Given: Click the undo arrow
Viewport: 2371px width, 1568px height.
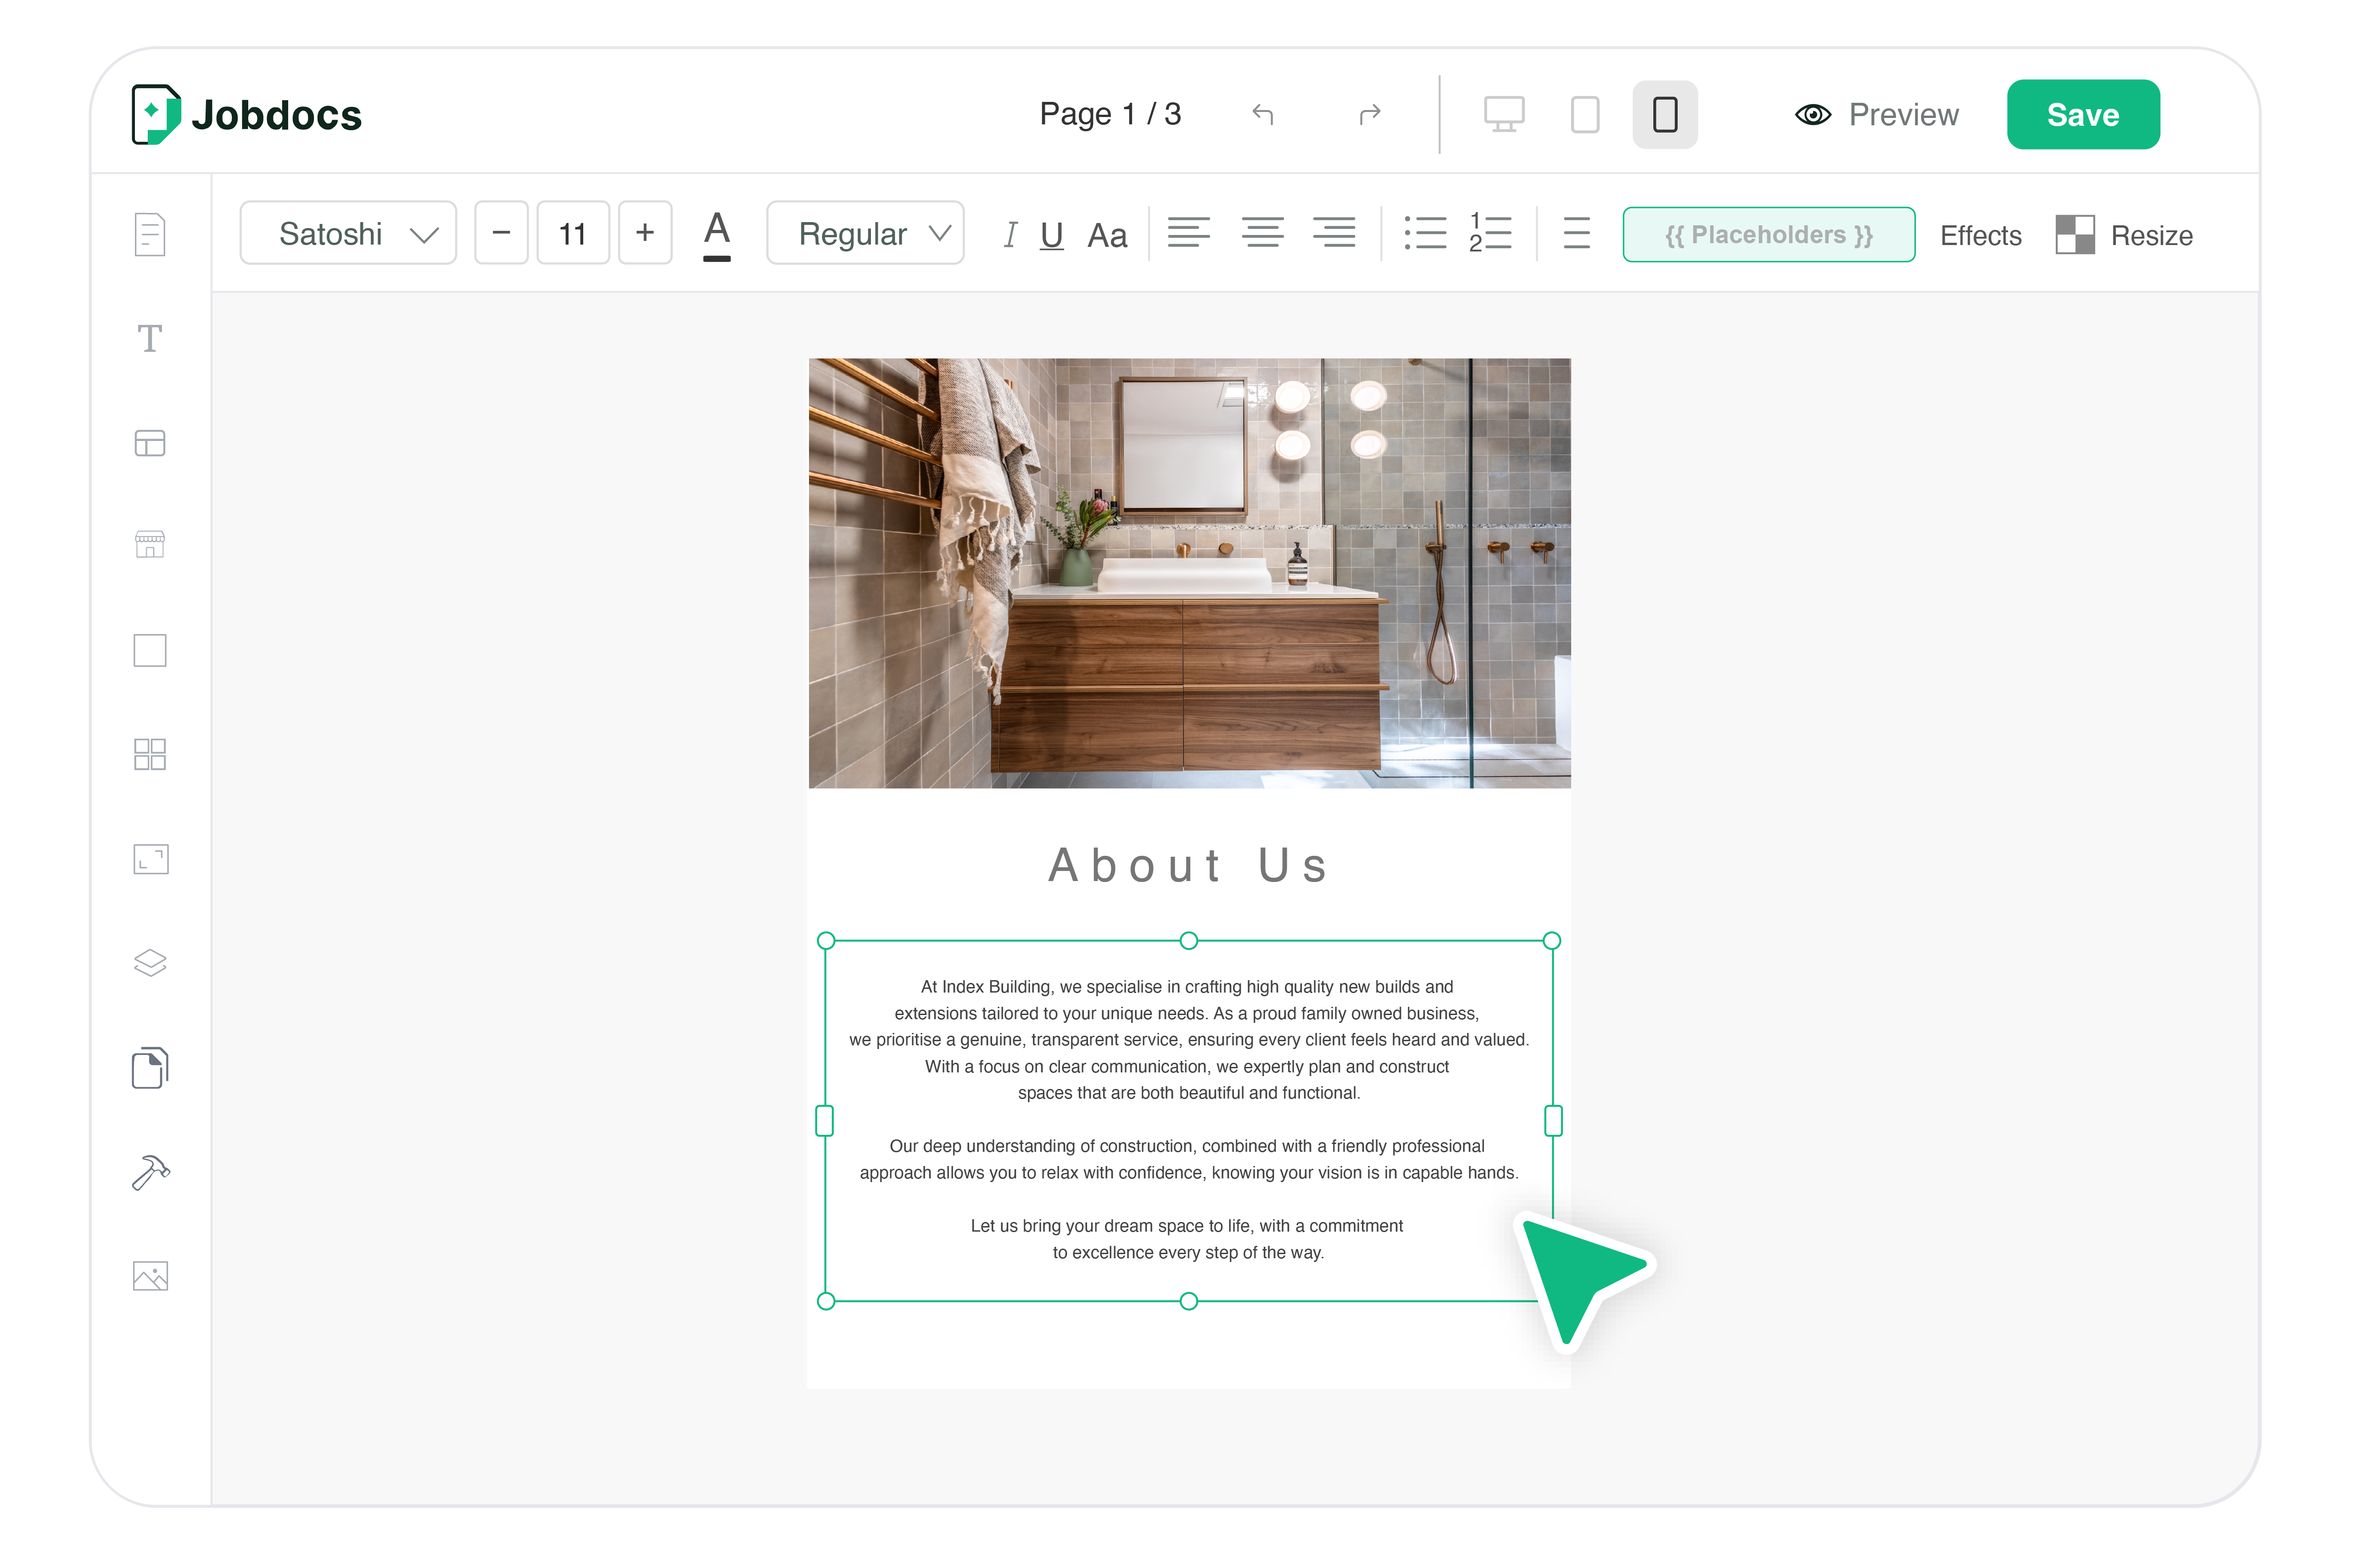Looking at the screenshot, I should click(1263, 114).
